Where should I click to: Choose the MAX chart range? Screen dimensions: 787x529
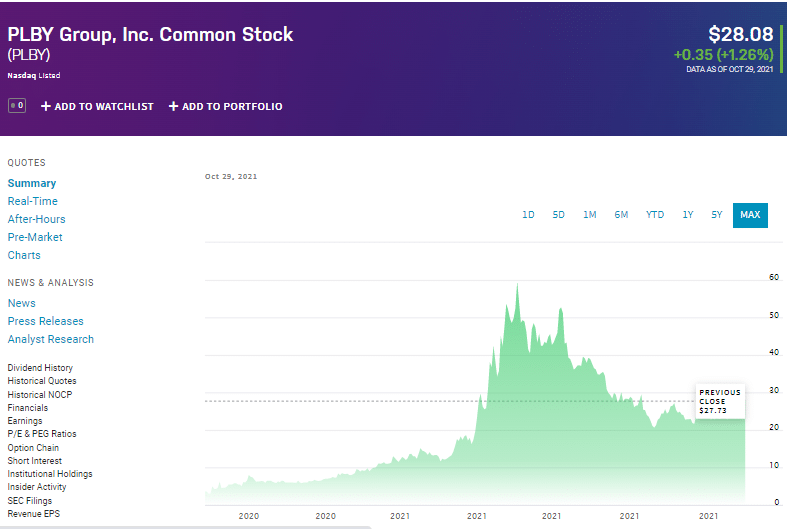[750, 215]
